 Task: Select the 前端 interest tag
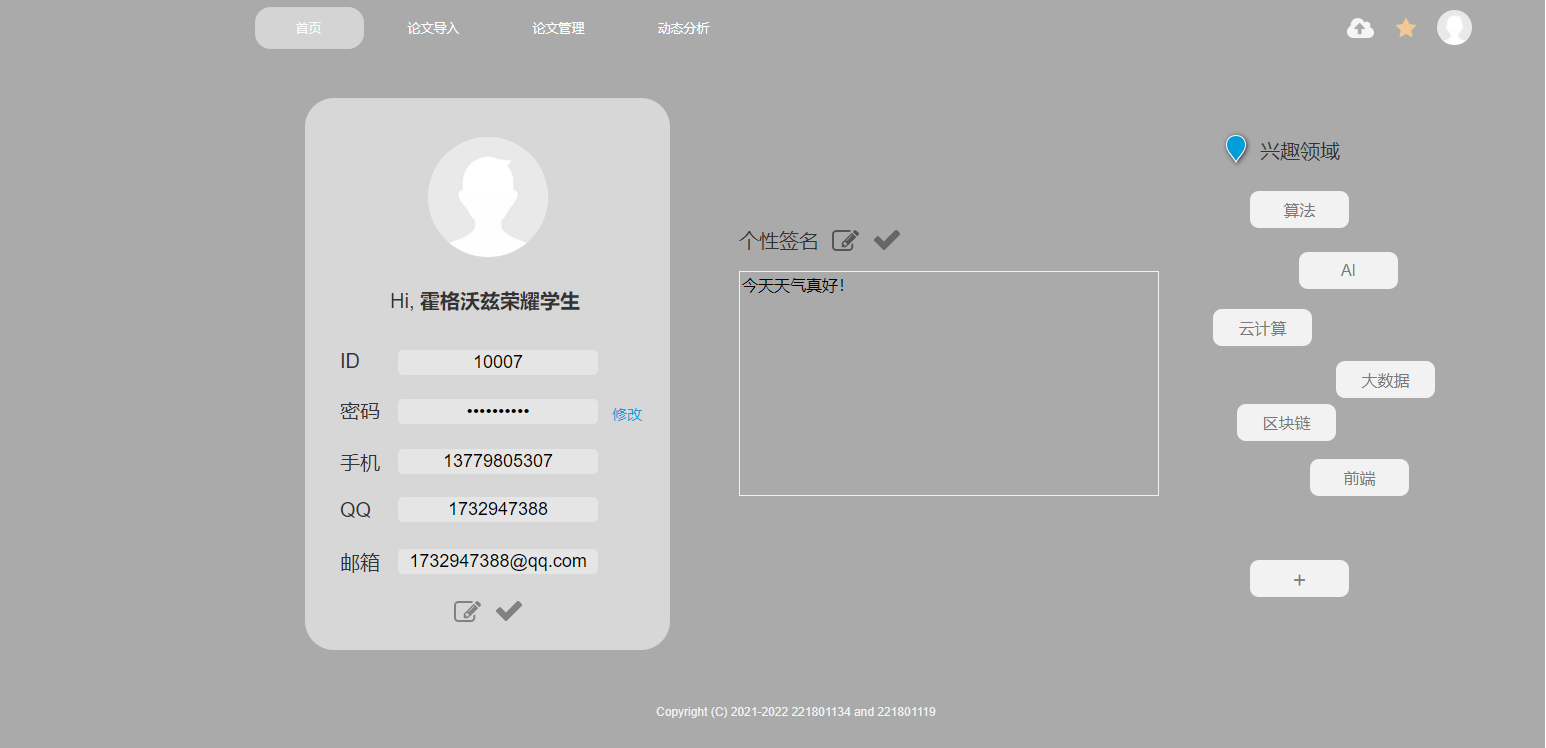pyautogui.click(x=1359, y=478)
